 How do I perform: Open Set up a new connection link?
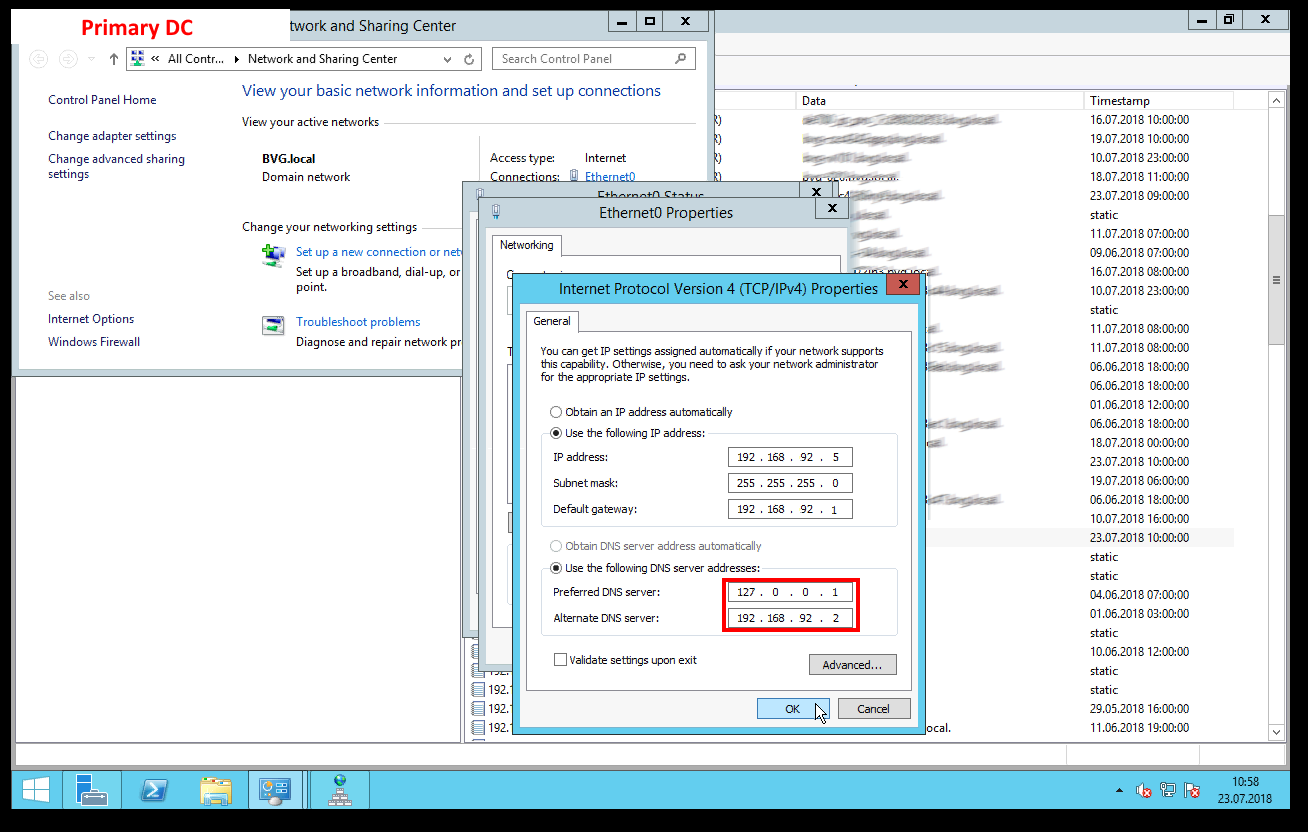tap(379, 252)
